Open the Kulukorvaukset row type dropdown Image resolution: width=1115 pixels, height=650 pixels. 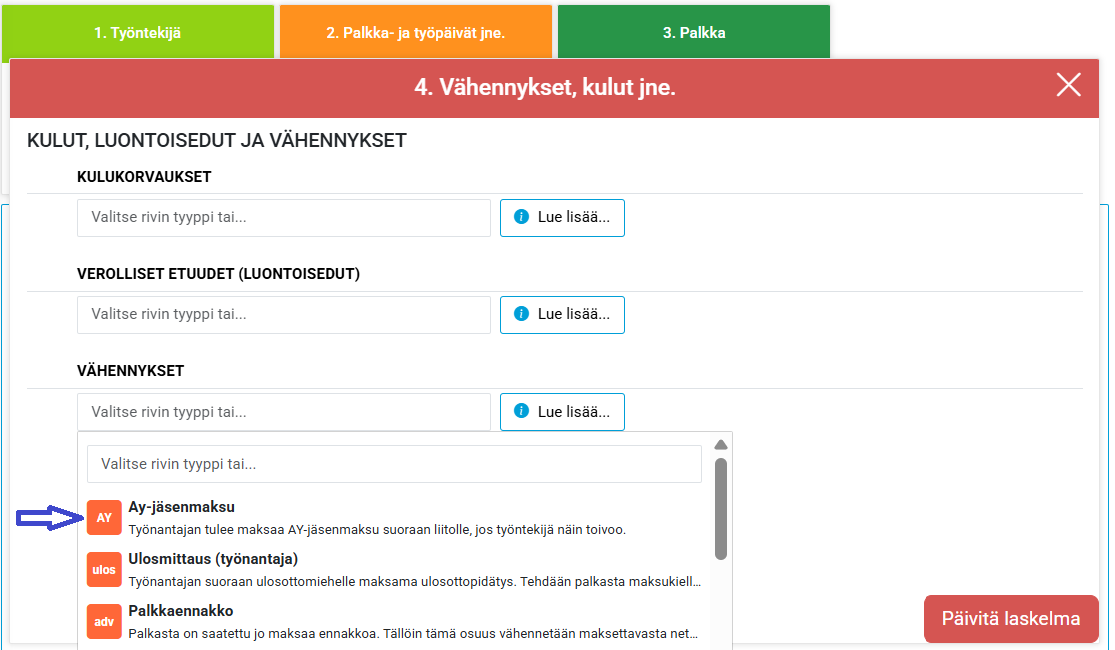[283, 217]
